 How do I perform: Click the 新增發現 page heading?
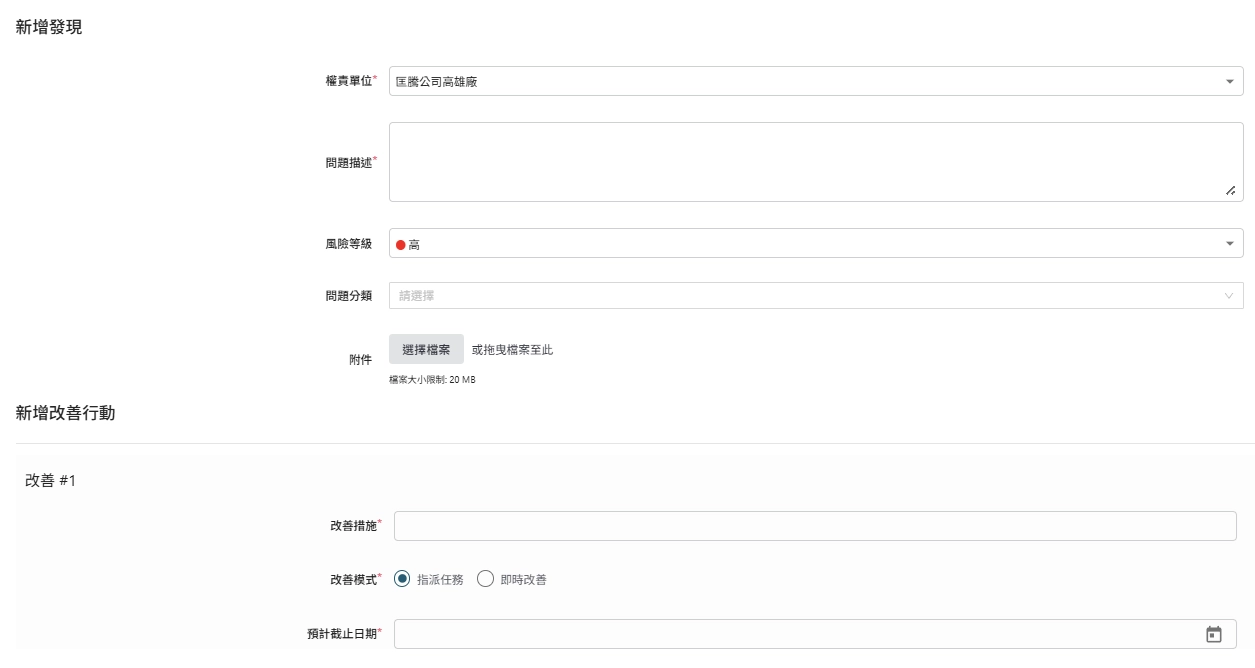49,28
